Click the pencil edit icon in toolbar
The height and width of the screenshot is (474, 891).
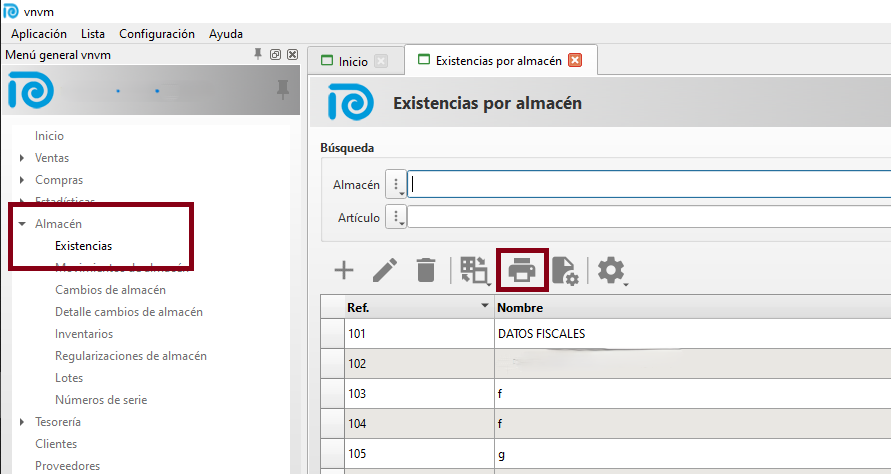385,270
